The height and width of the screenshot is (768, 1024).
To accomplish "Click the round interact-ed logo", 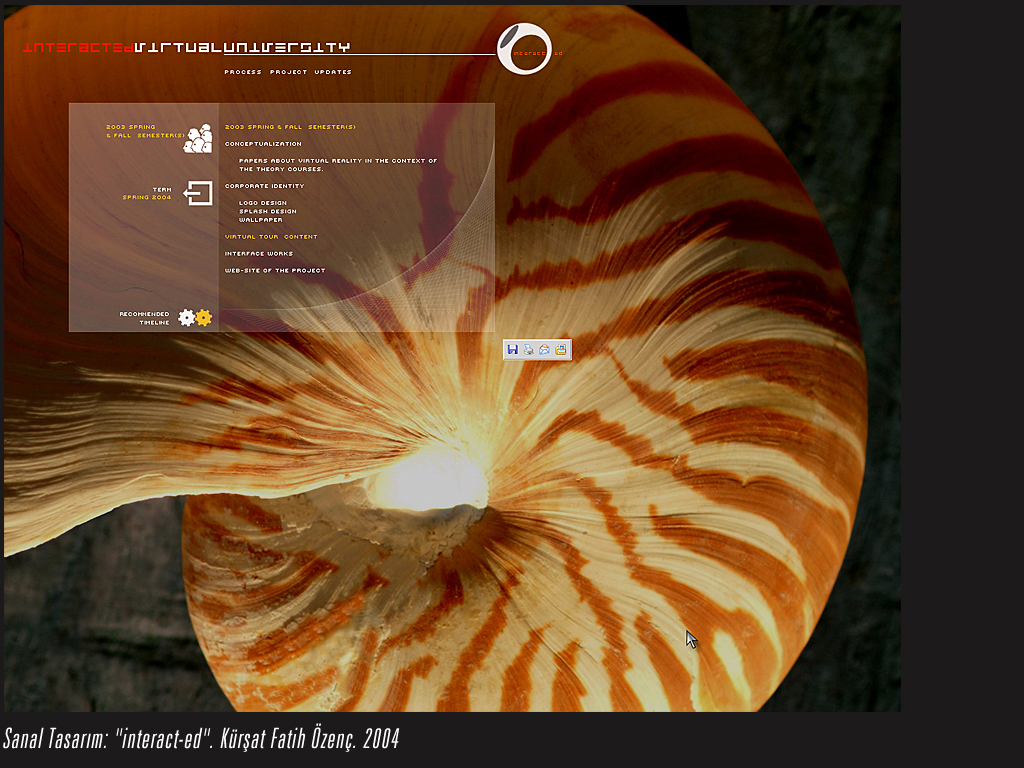I will click(524, 49).
